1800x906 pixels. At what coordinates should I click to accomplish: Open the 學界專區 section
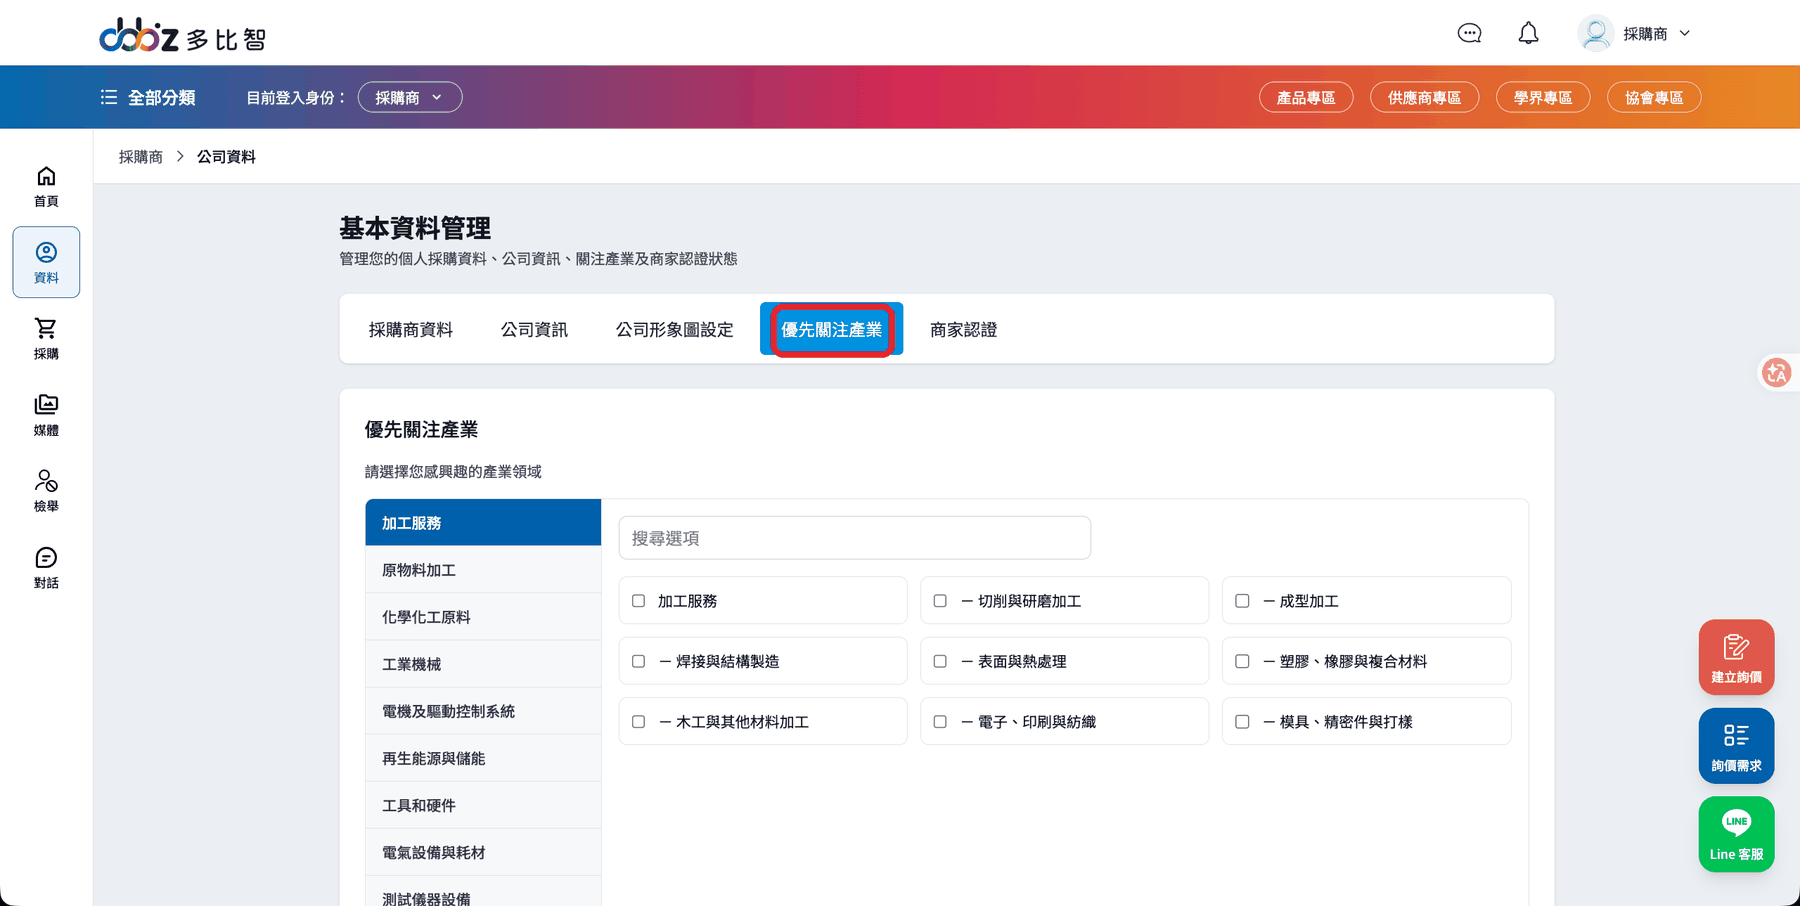[1543, 97]
